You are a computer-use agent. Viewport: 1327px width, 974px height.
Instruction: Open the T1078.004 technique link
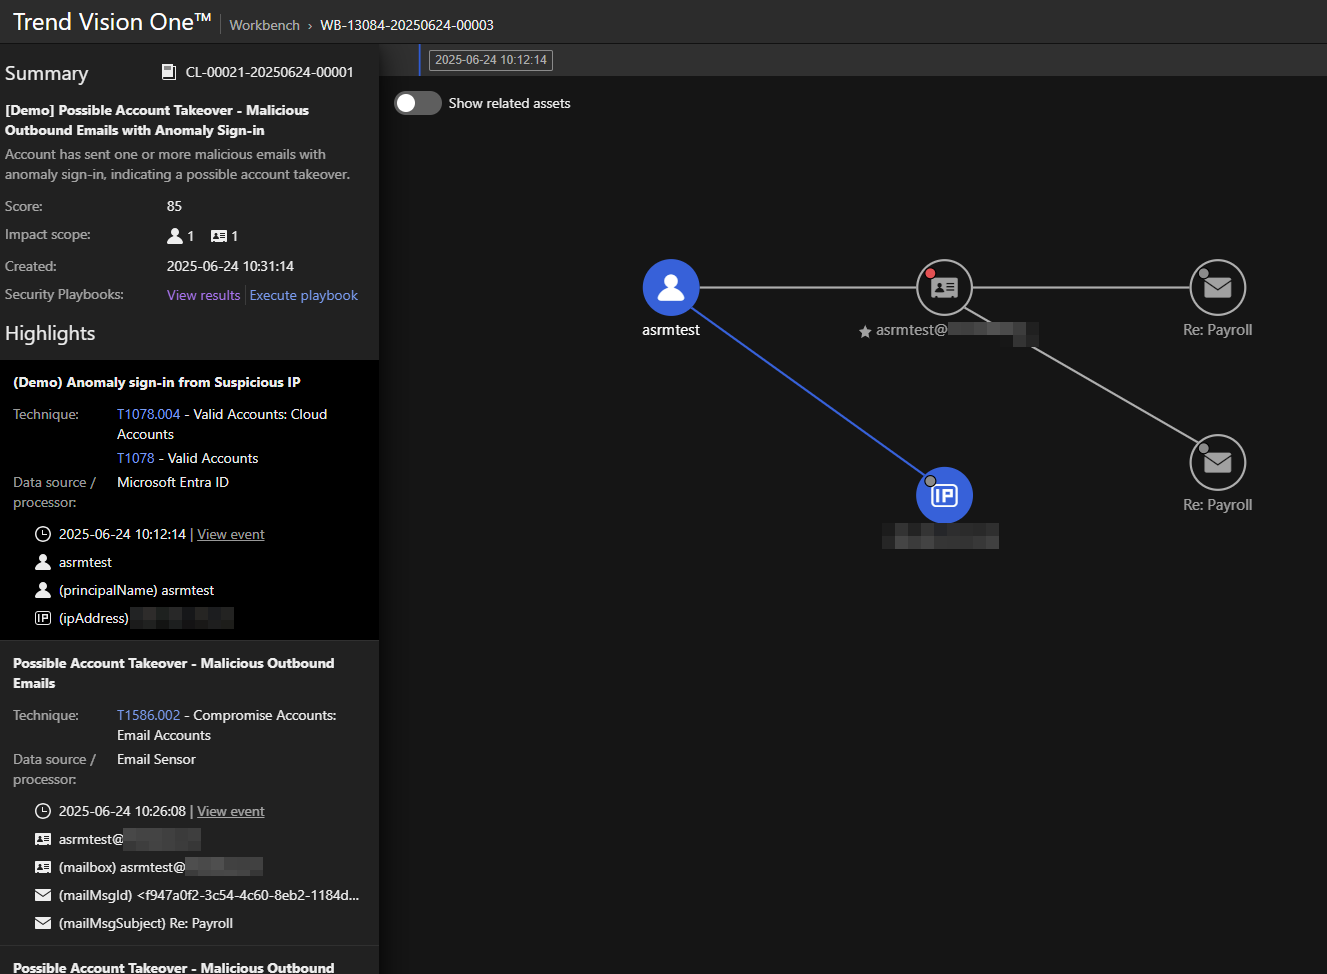pyautogui.click(x=148, y=414)
